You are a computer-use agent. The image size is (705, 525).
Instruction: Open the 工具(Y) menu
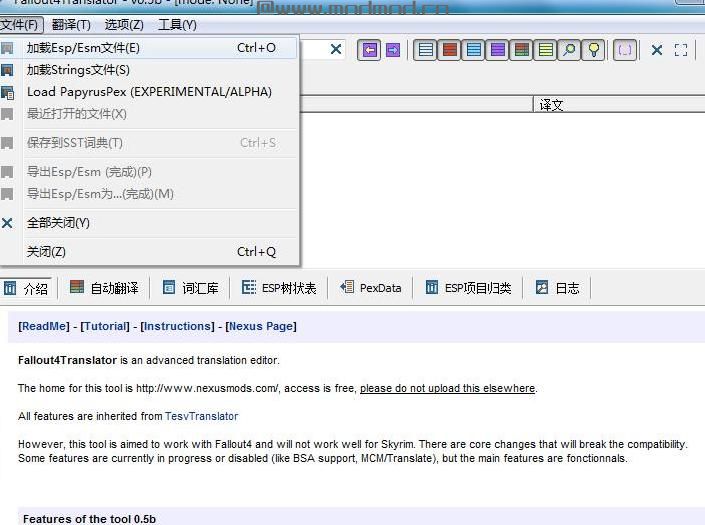pos(177,25)
